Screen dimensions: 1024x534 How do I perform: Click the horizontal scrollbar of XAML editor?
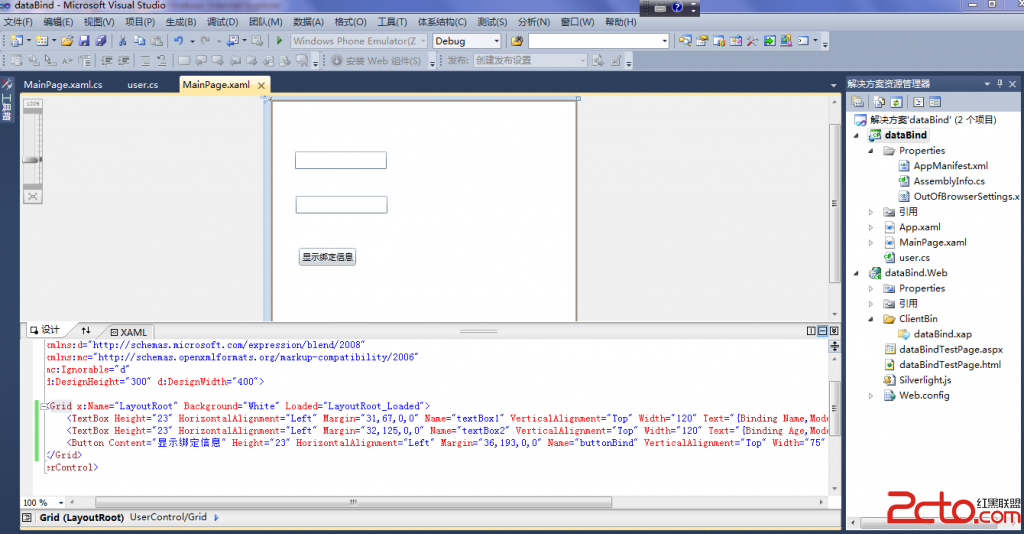point(353,502)
